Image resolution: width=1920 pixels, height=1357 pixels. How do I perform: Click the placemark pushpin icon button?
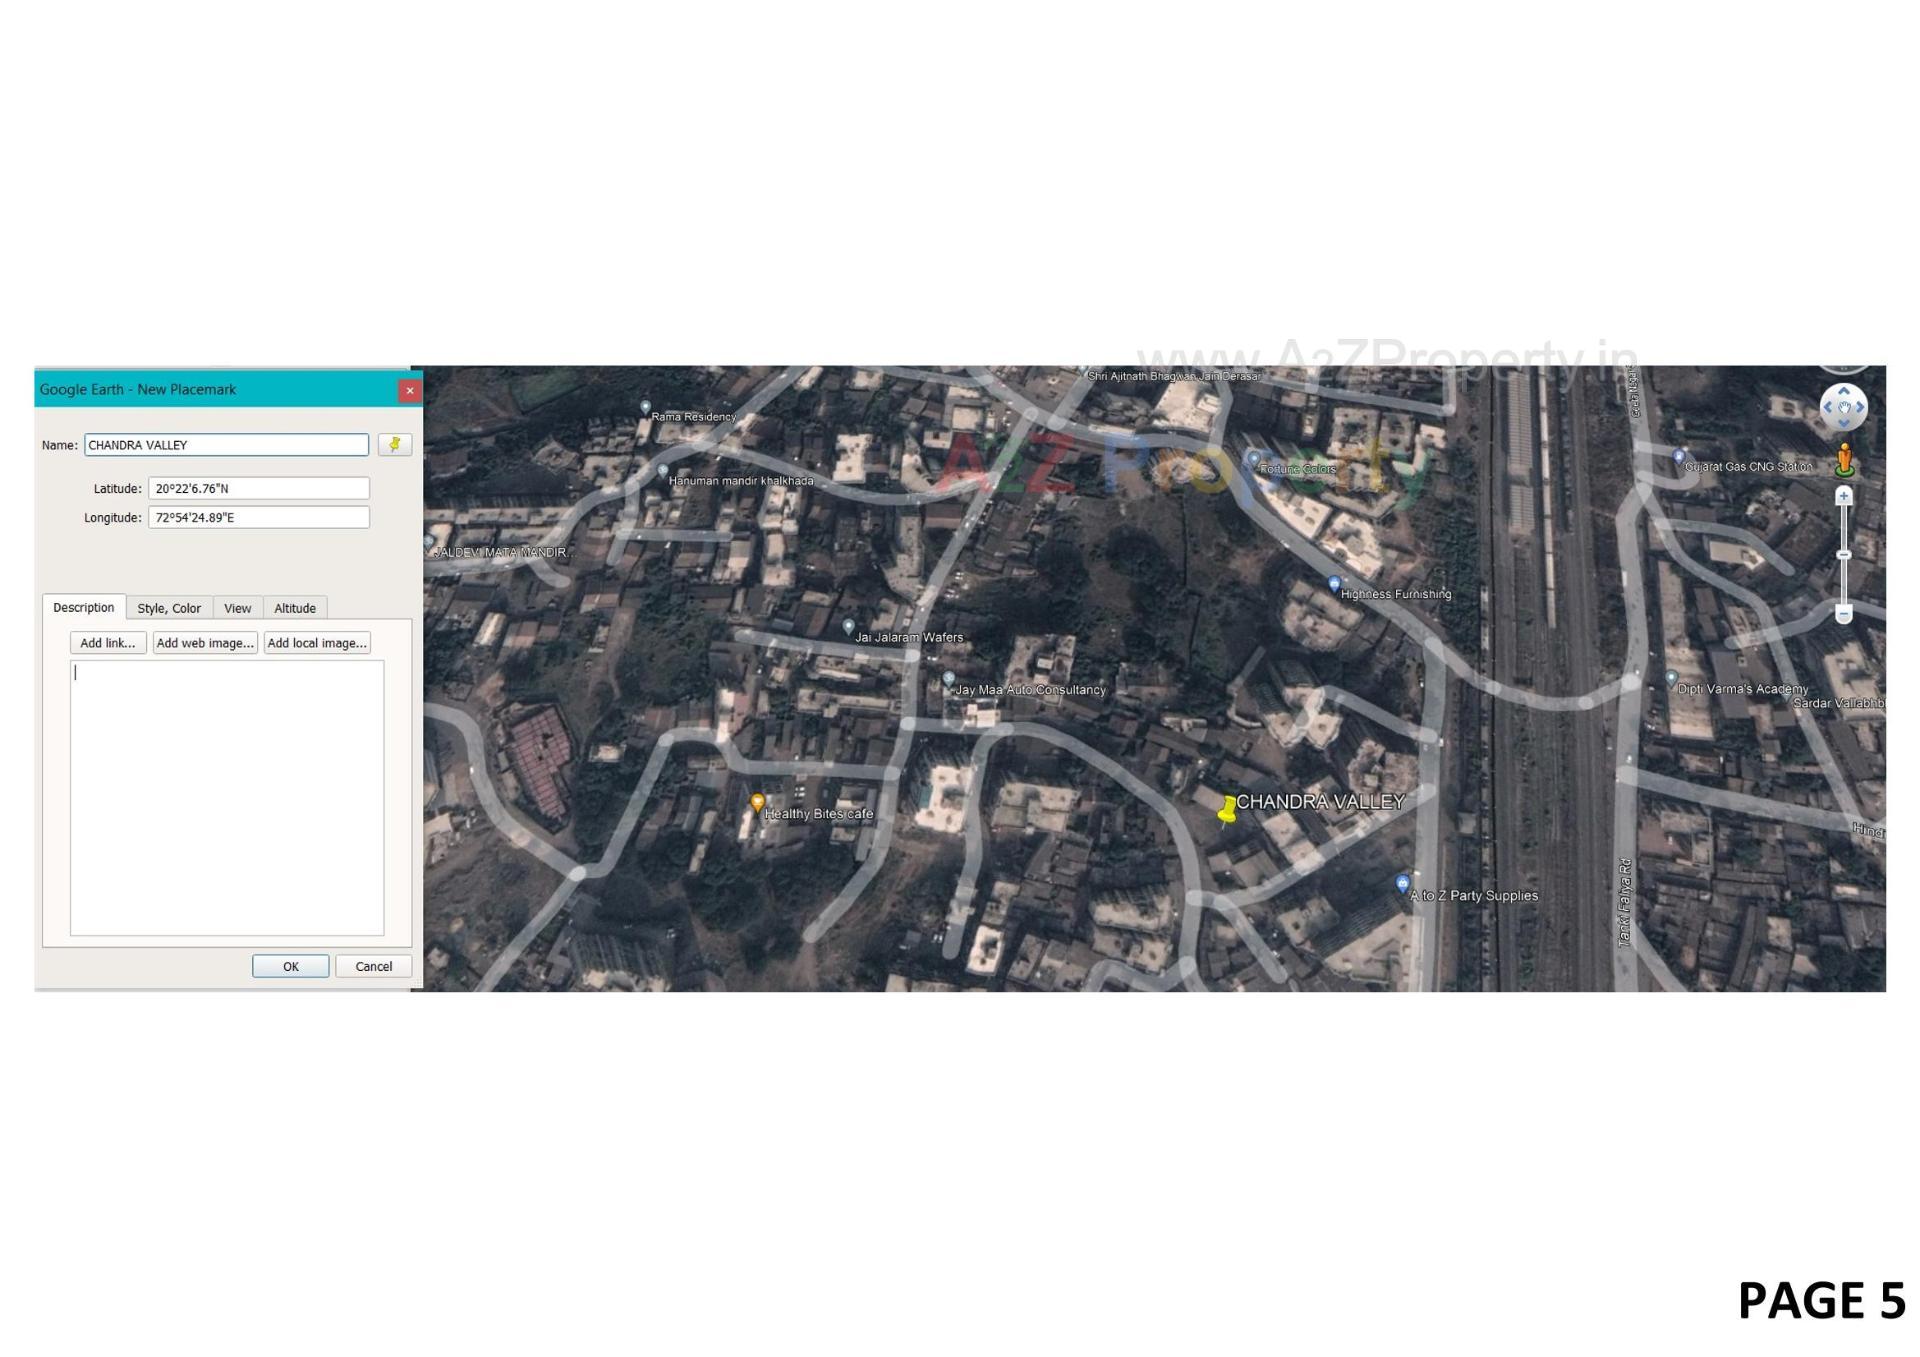point(395,445)
